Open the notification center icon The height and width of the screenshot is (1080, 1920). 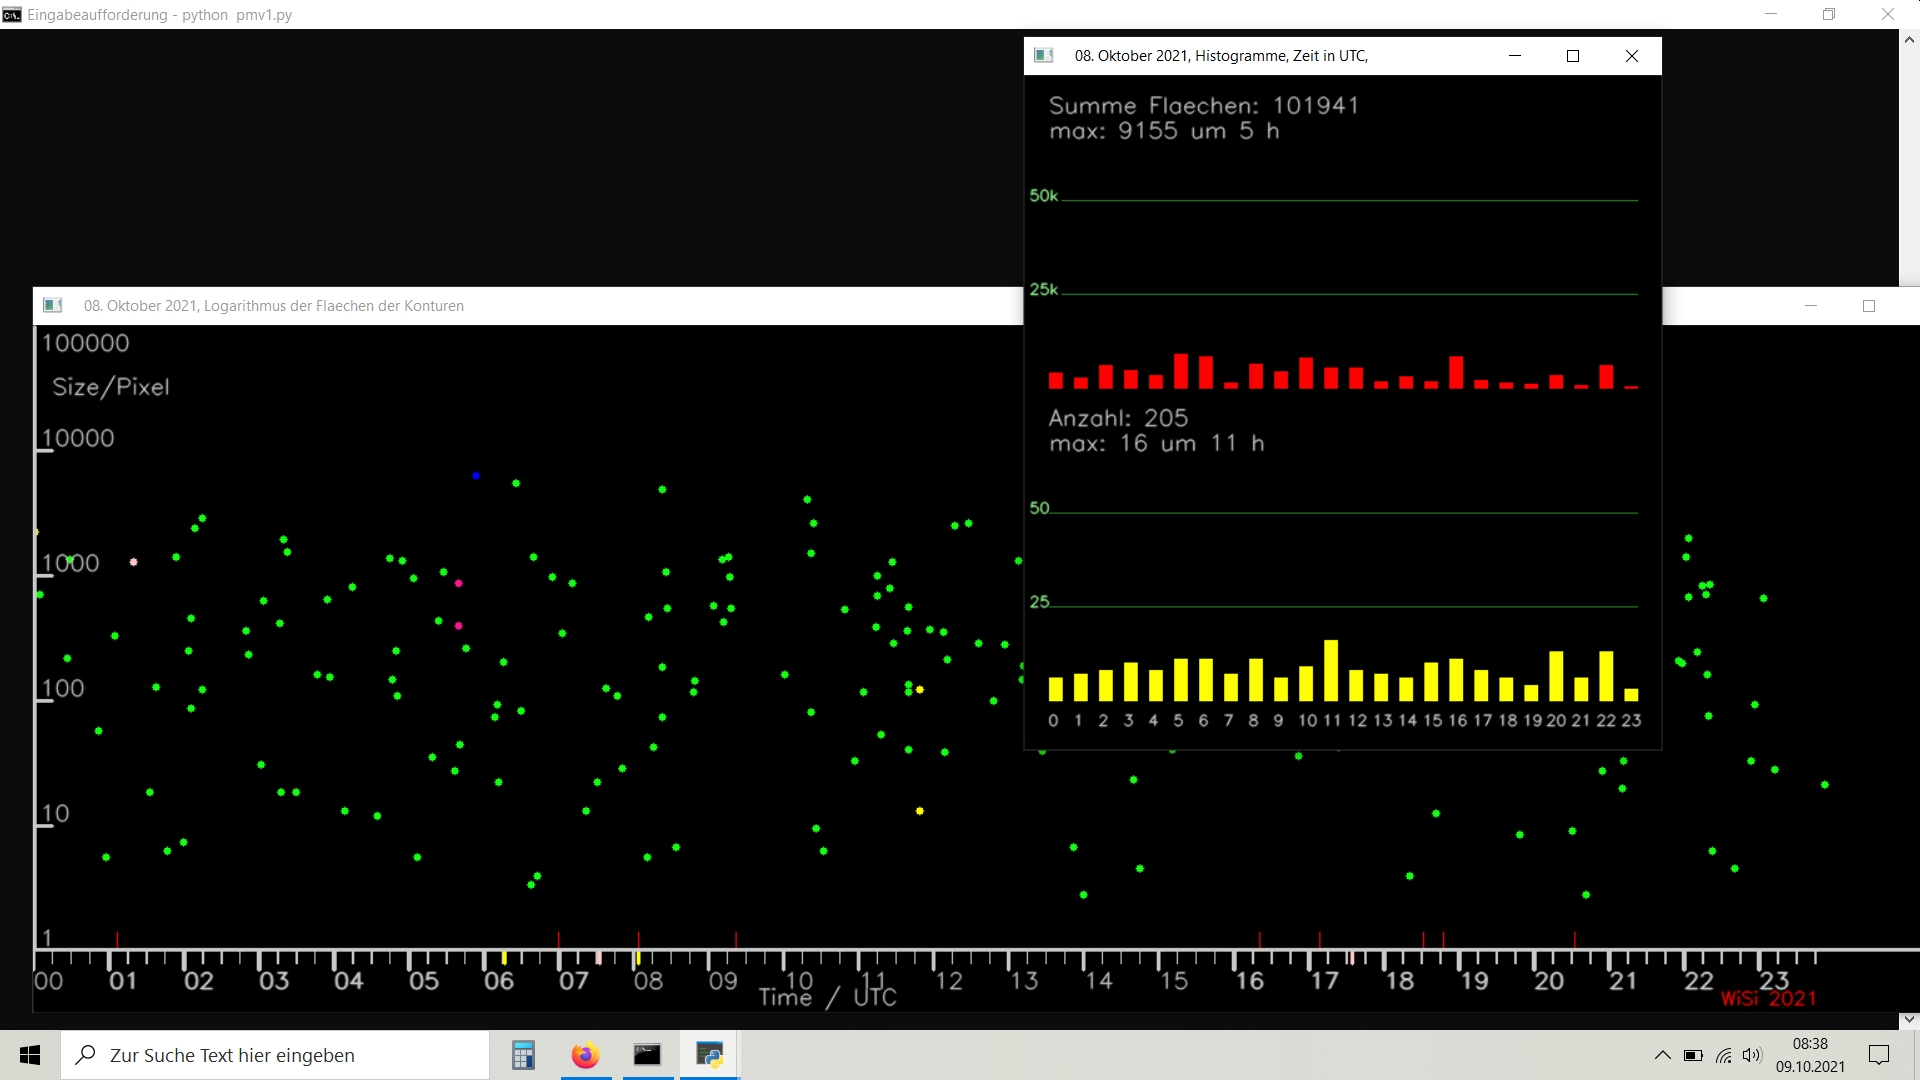(1879, 1055)
